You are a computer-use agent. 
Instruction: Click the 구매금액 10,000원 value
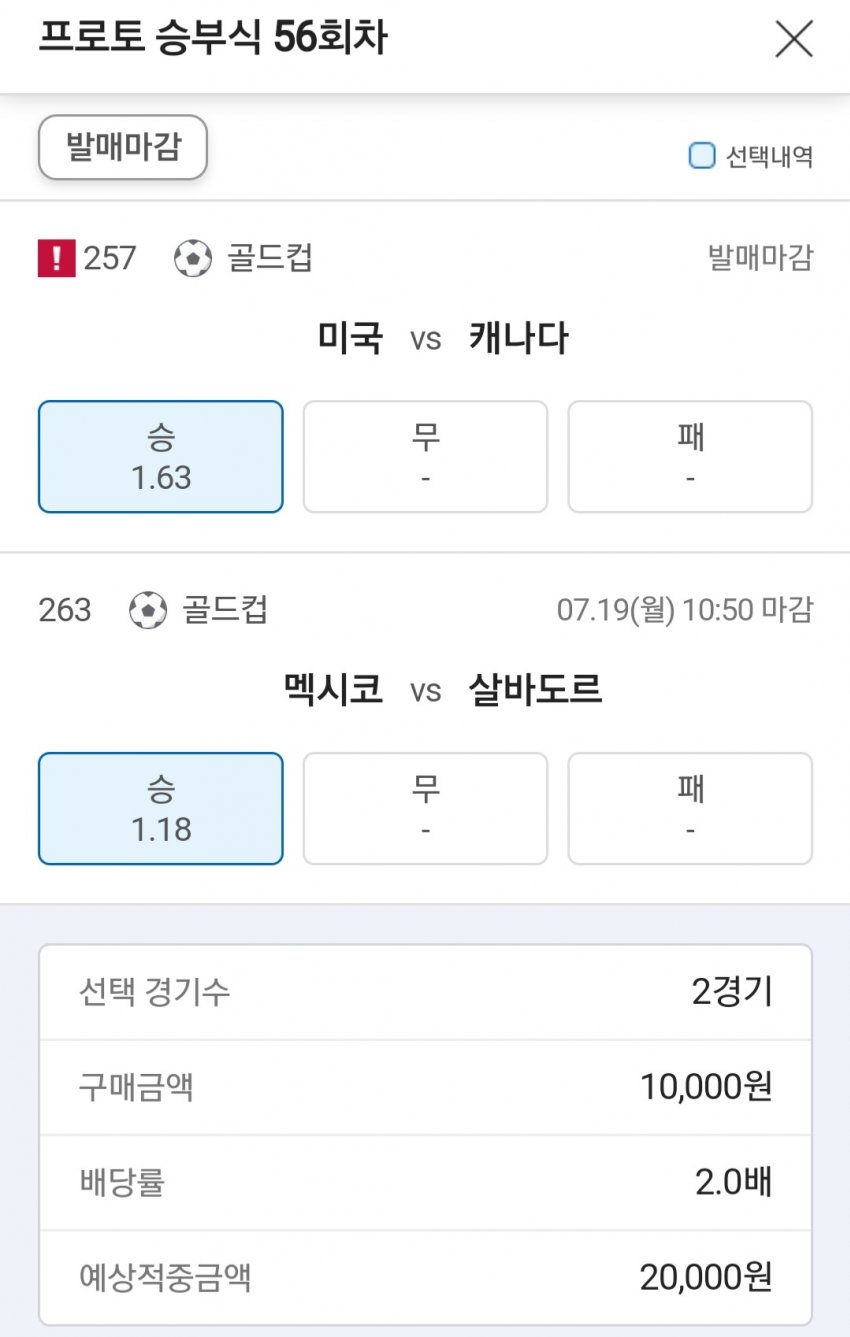(706, 1086)
